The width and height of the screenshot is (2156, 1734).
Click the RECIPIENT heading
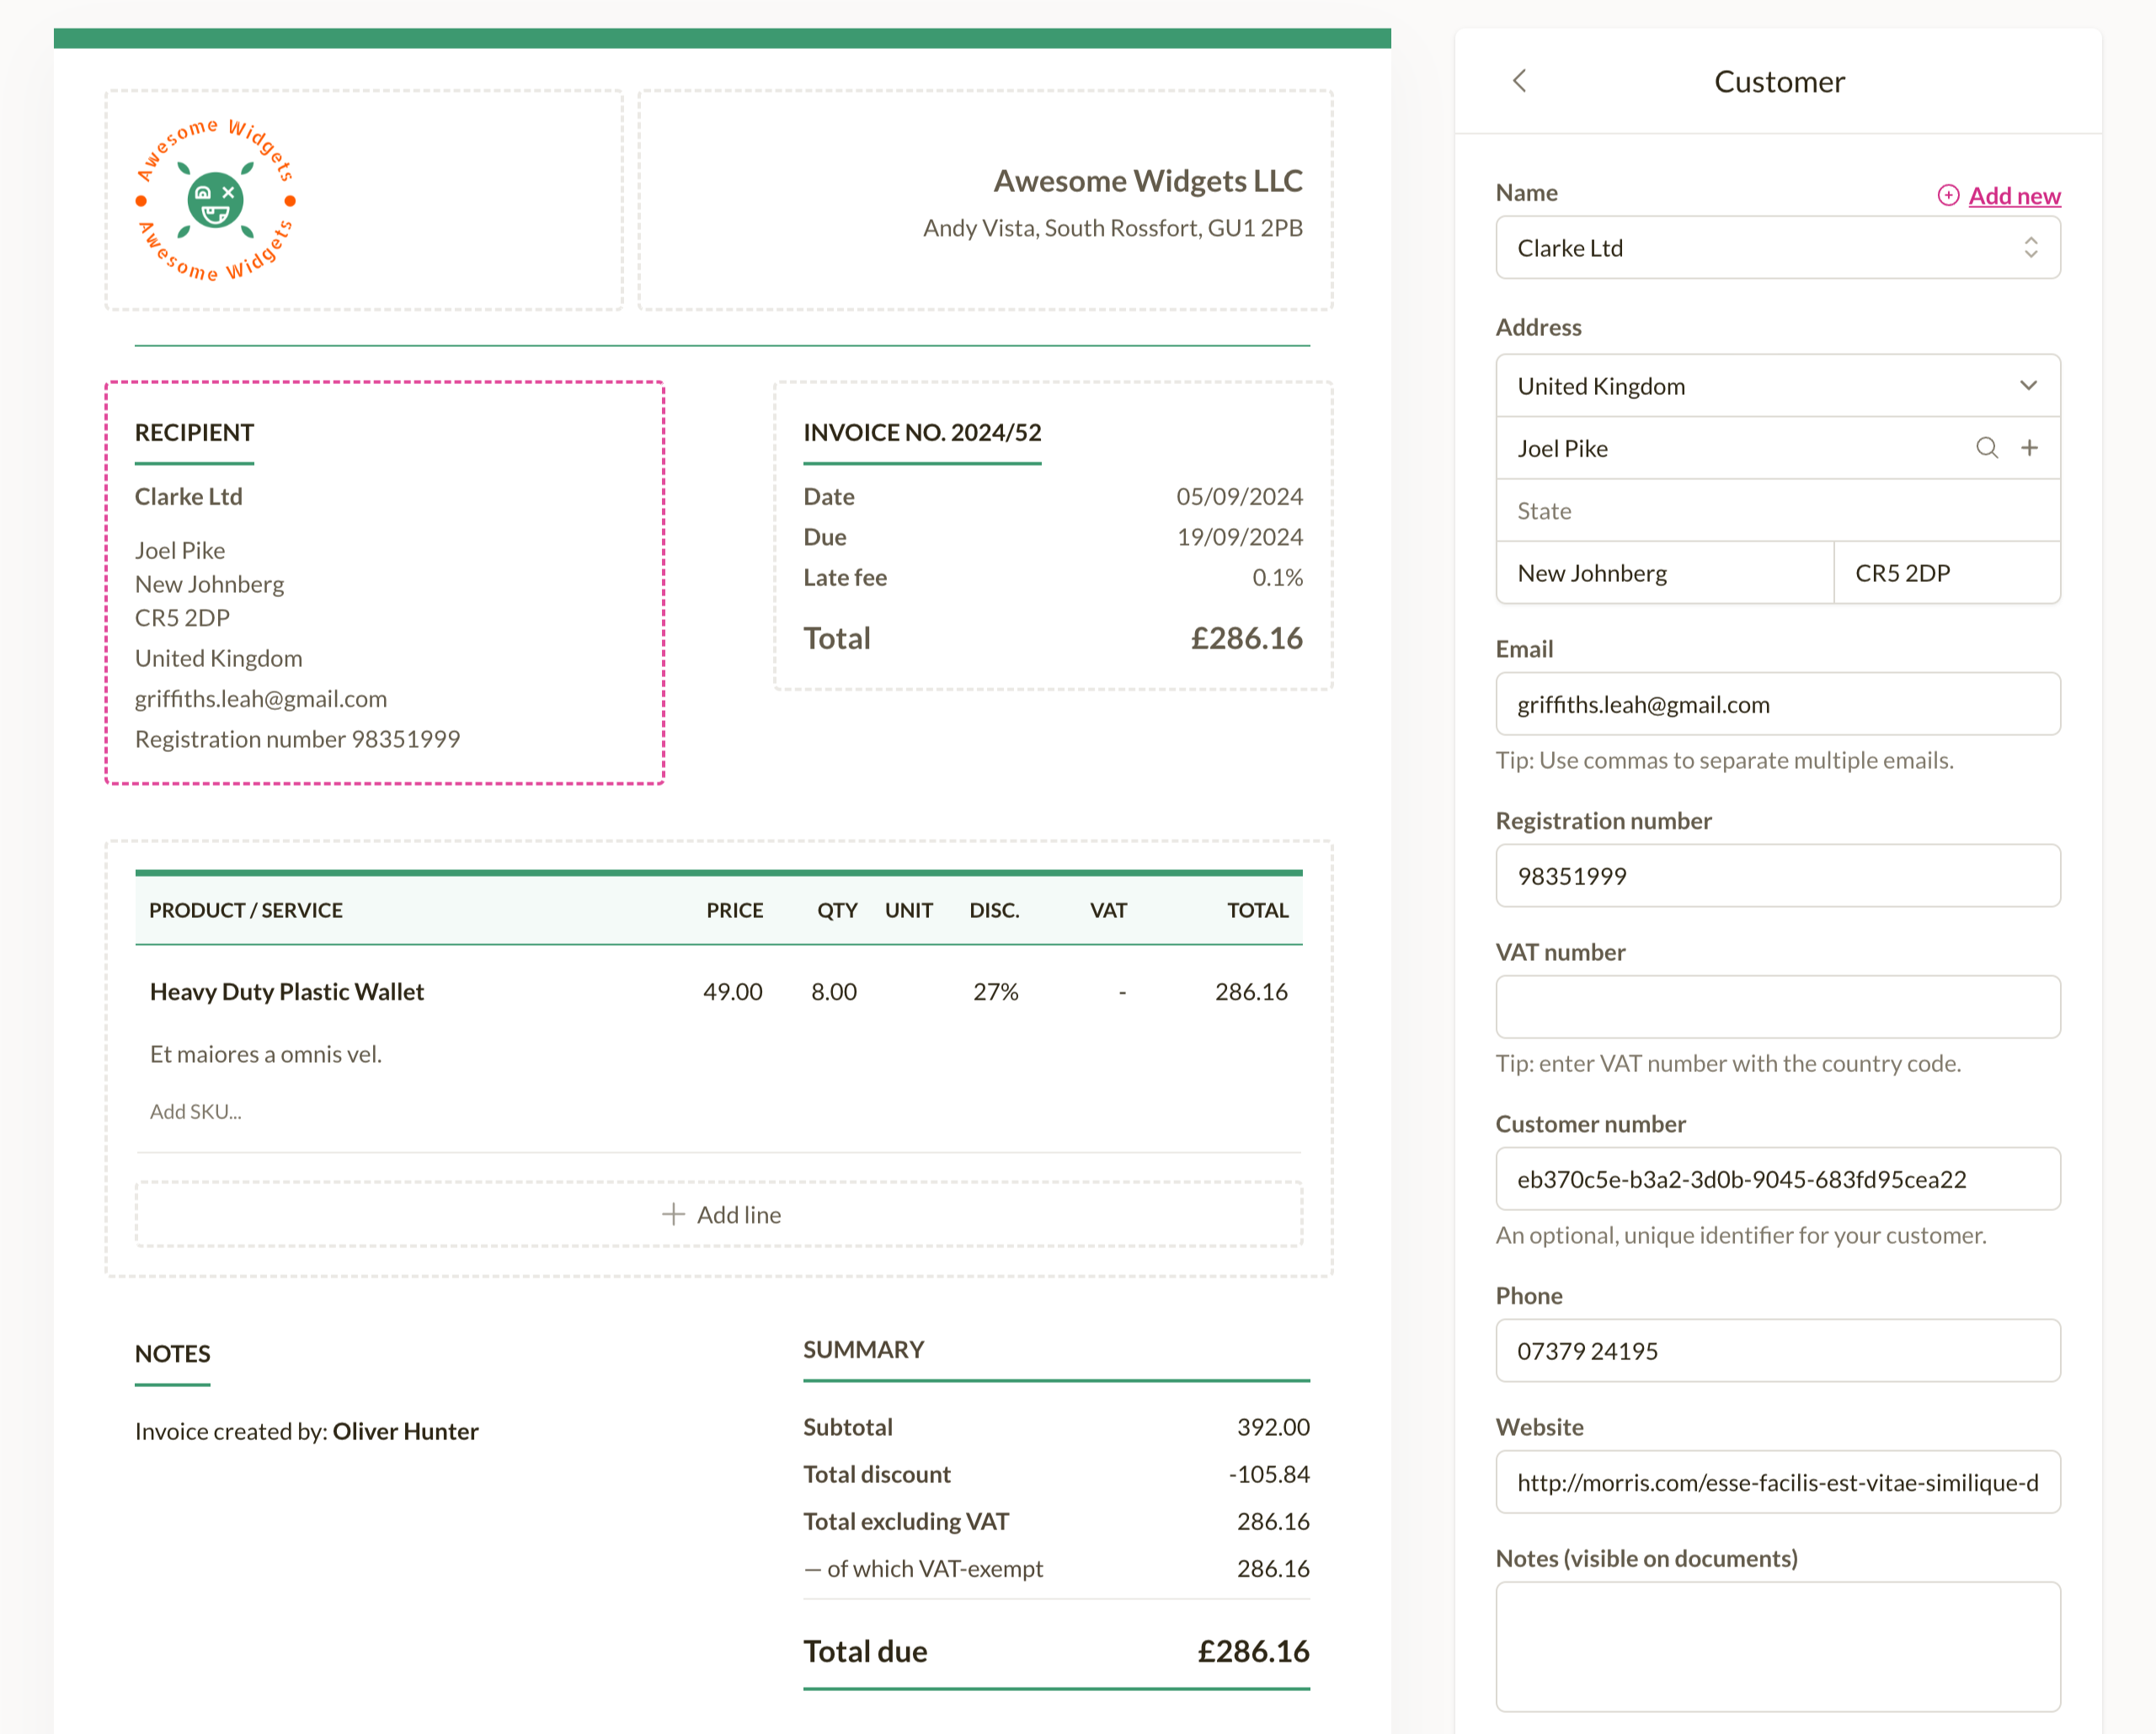194,433
